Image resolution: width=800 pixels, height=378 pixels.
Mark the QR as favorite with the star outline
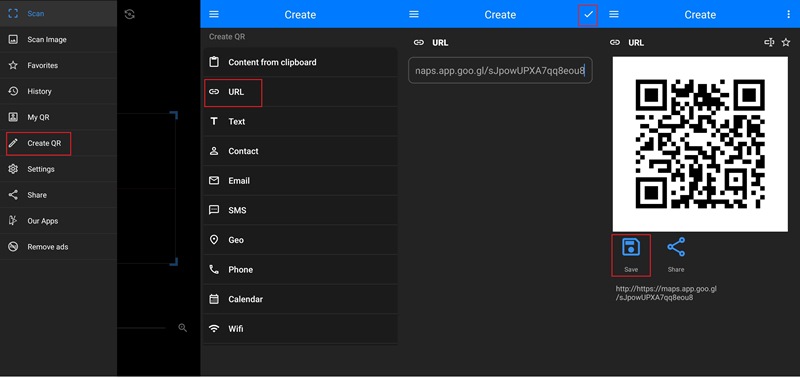pyautogui.click(x=786, y=42)
